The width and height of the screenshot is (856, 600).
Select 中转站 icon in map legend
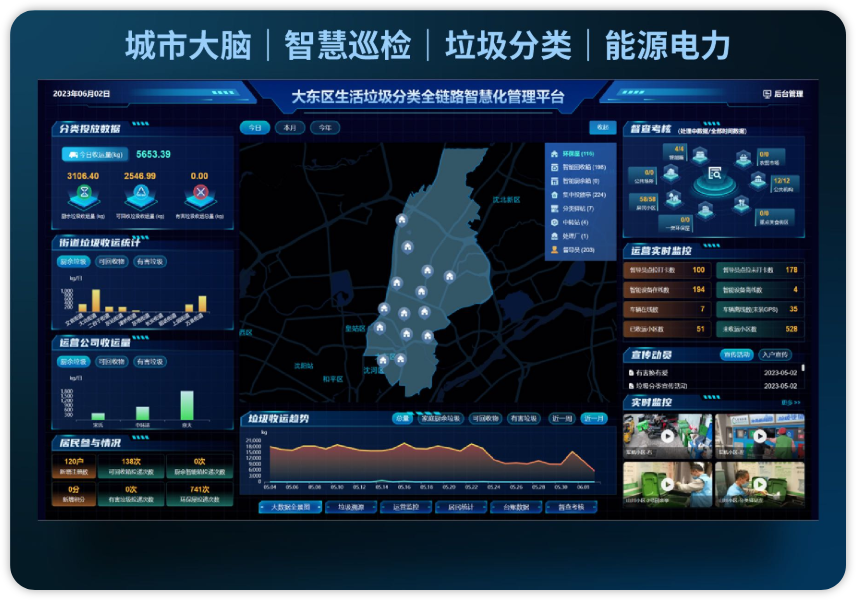click(554, 222)
